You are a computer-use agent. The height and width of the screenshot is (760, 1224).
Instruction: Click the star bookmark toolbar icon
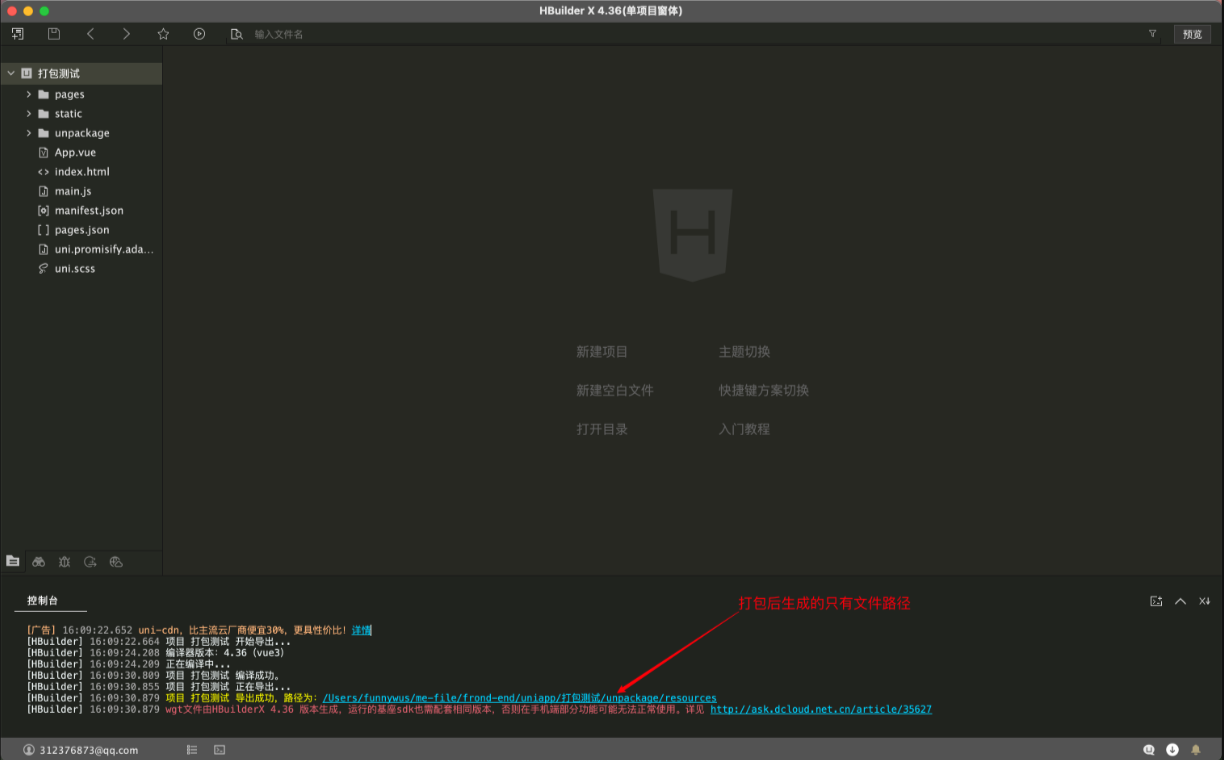pos(163,34)
